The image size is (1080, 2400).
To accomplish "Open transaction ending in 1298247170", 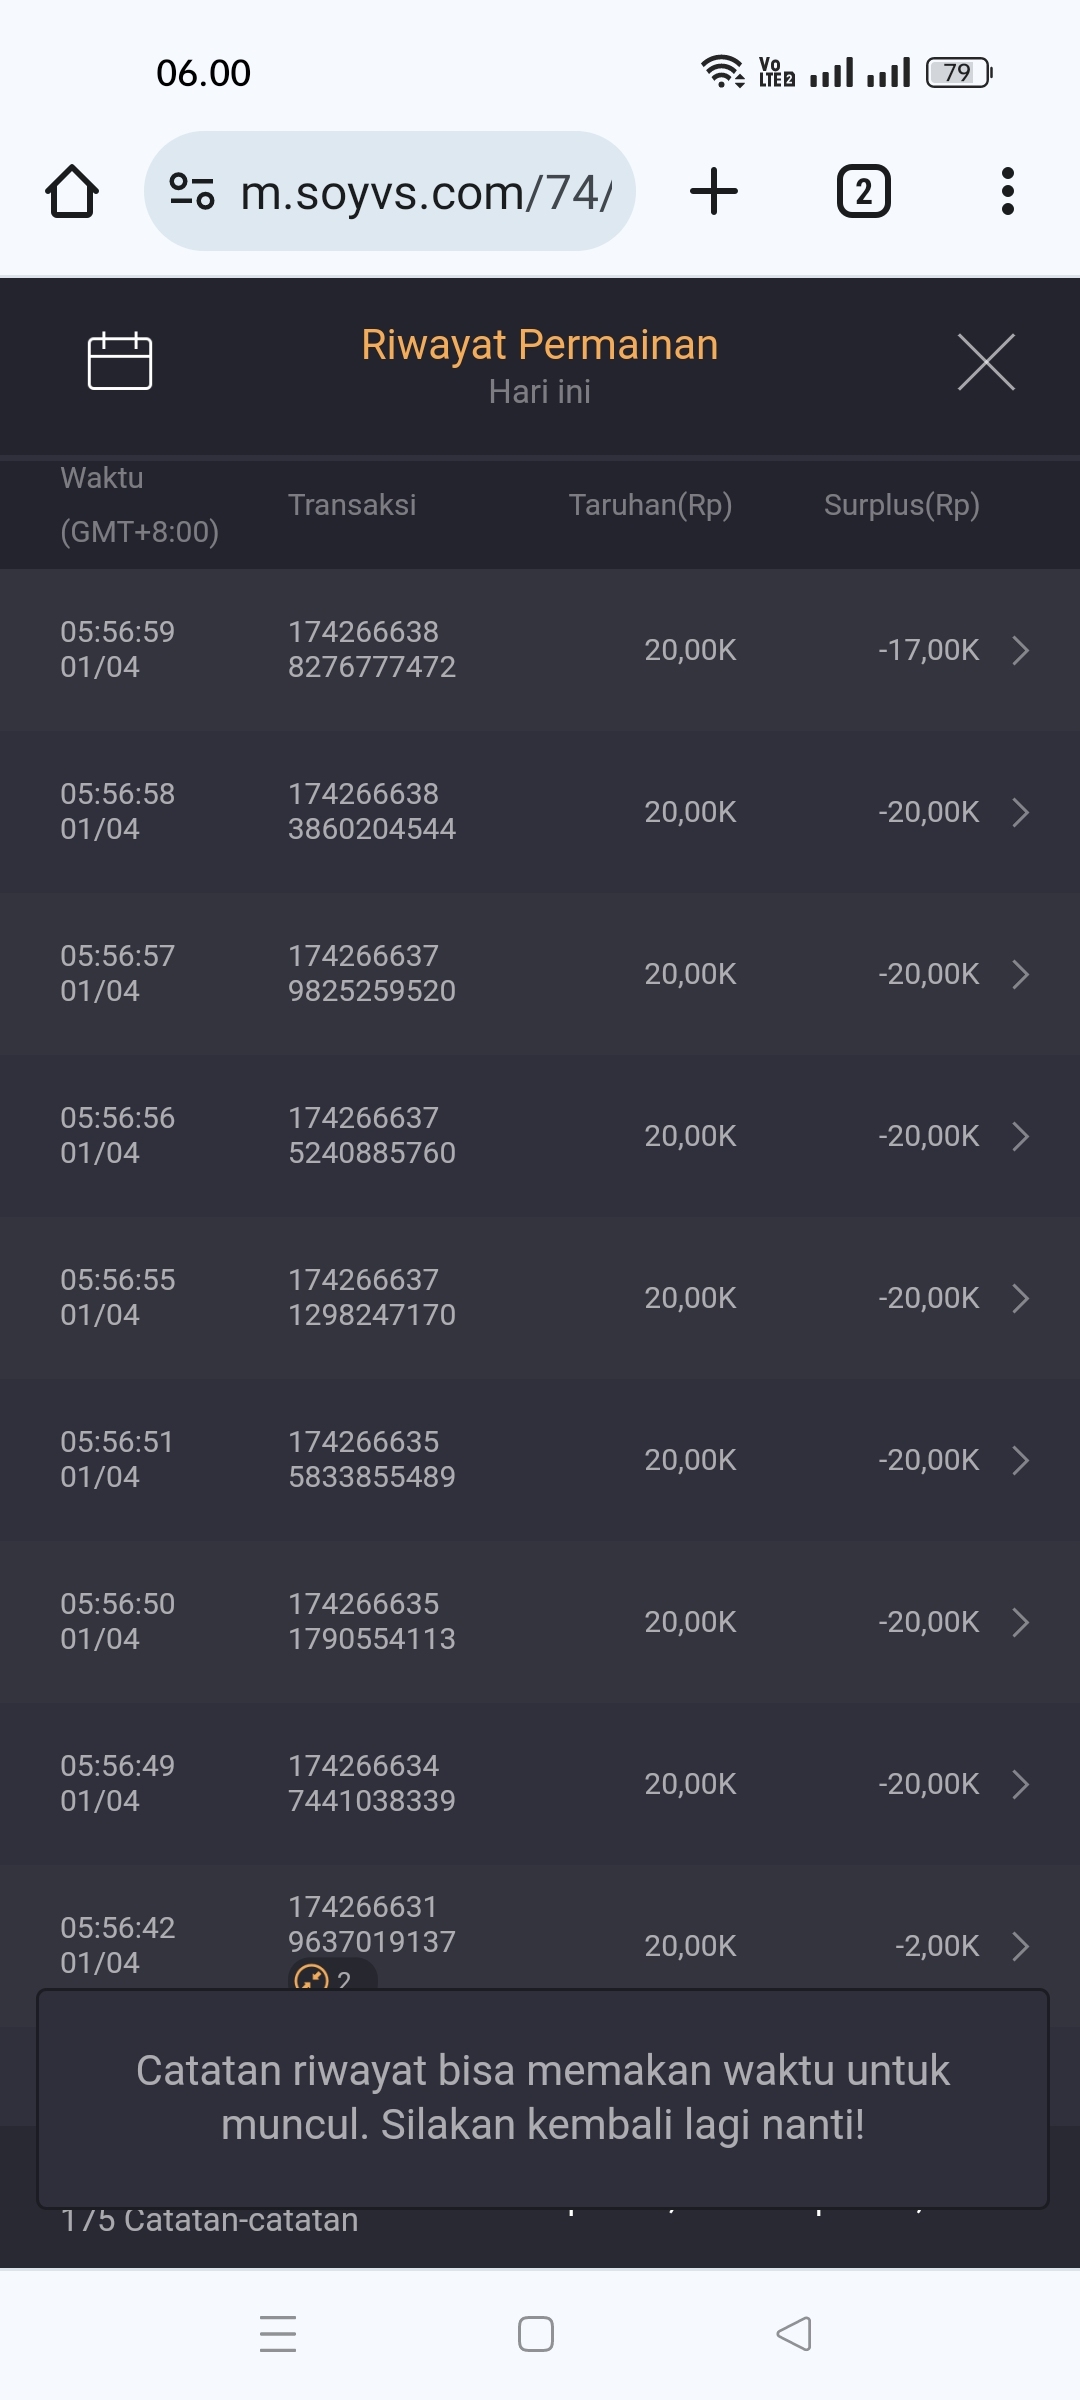I will 372,1298.
